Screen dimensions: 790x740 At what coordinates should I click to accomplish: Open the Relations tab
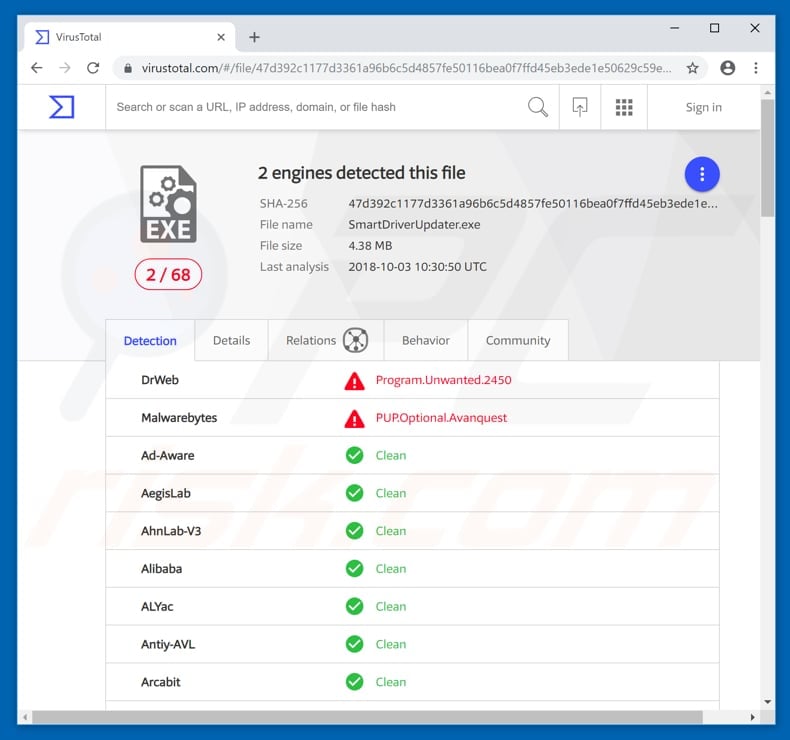click(326, 341)
